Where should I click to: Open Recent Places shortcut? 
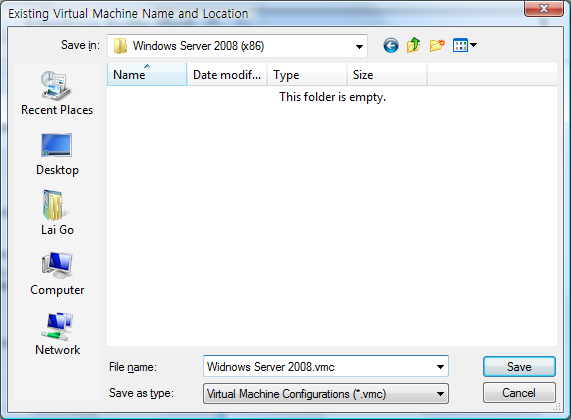[x=57, y=94]
